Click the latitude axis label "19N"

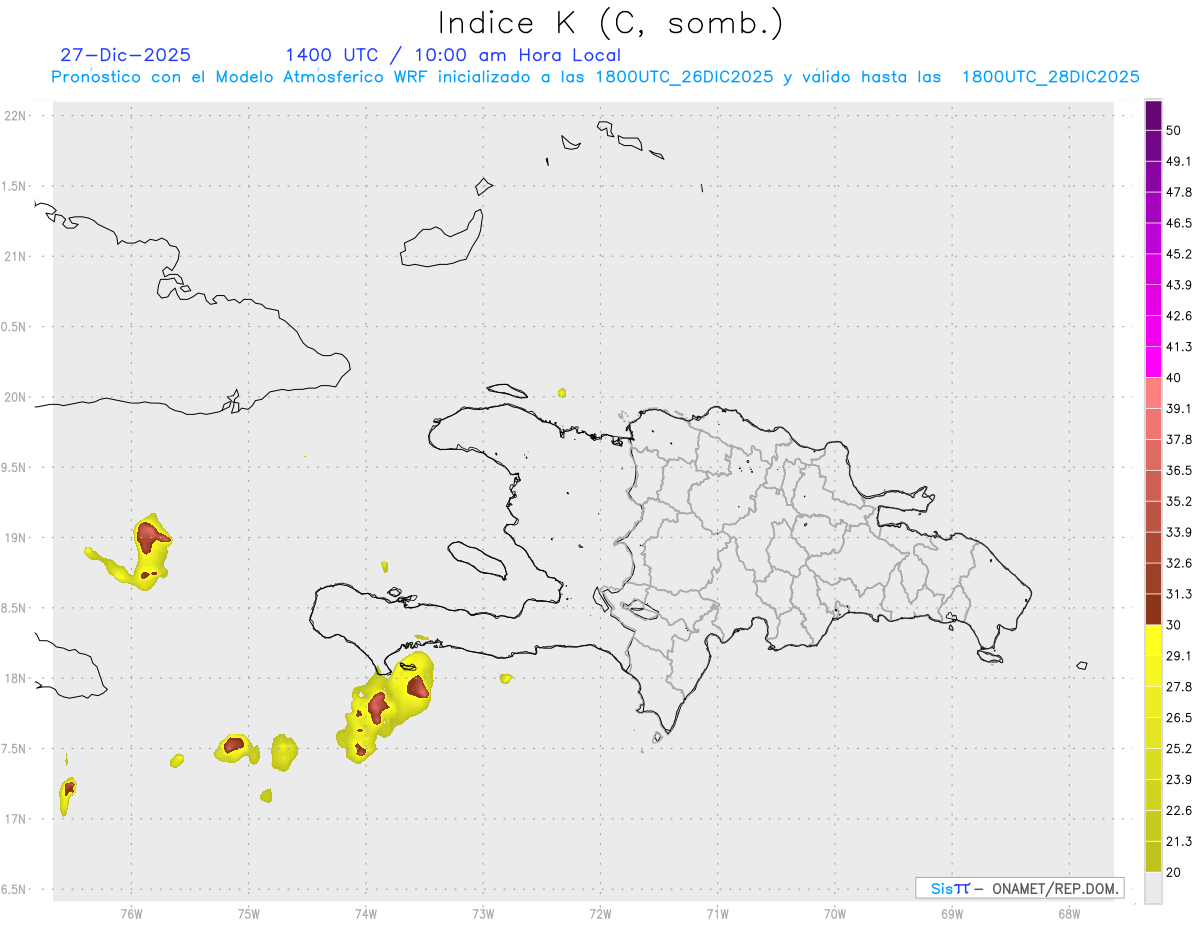tap(14, 538)
